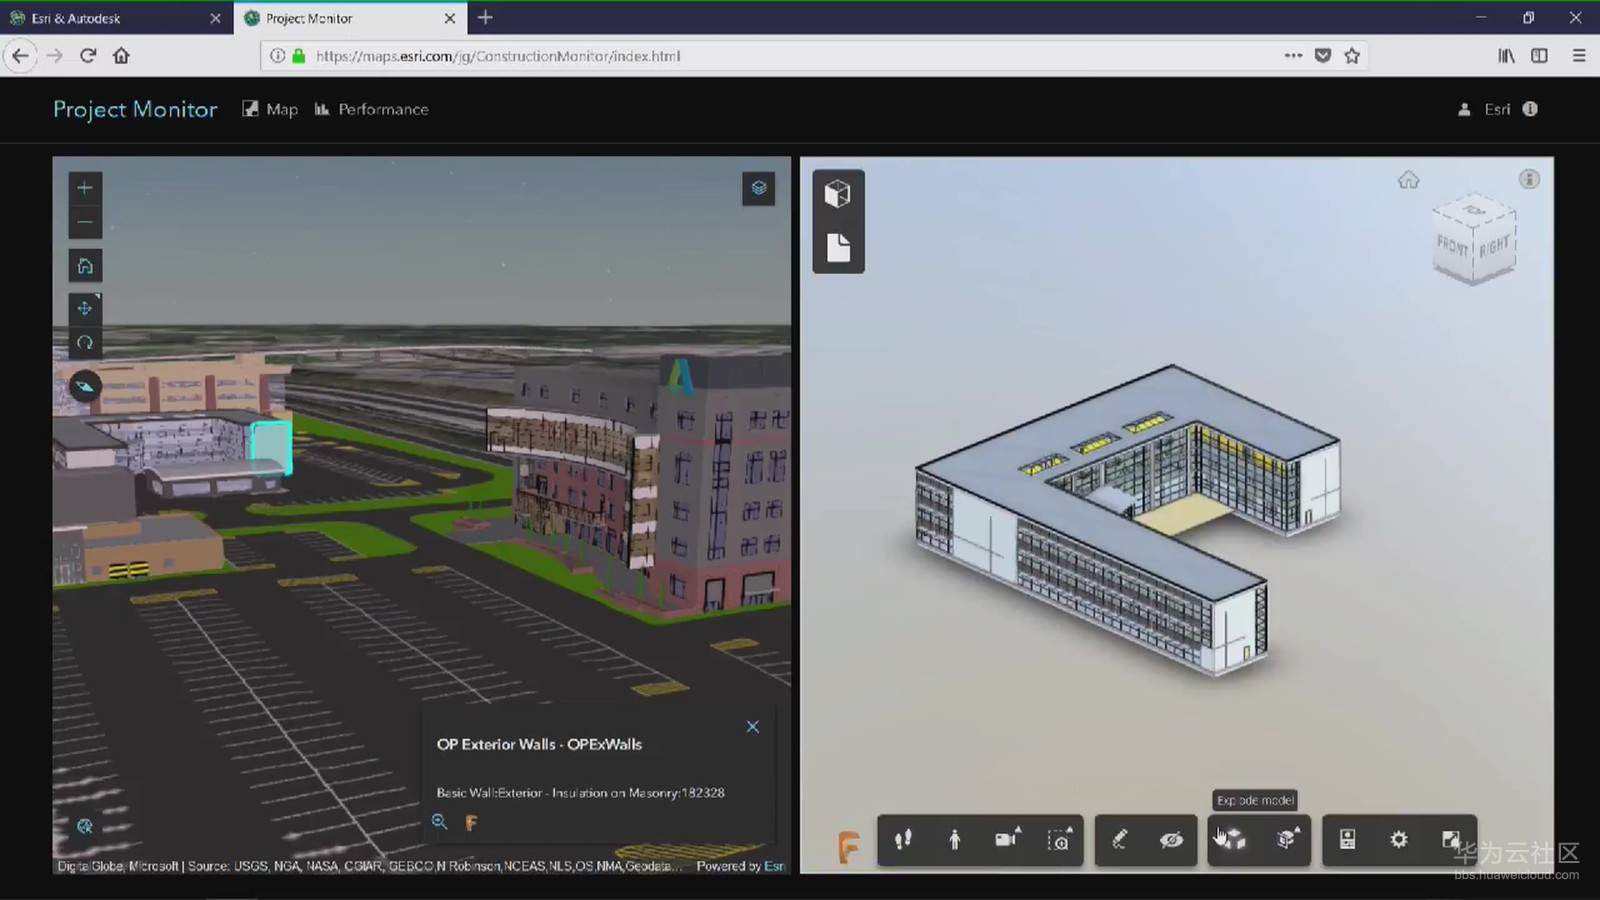The height and width of the screenshot is (900, 1600).
Task: Open the camera interactions tool
Action: (1007, 840)
